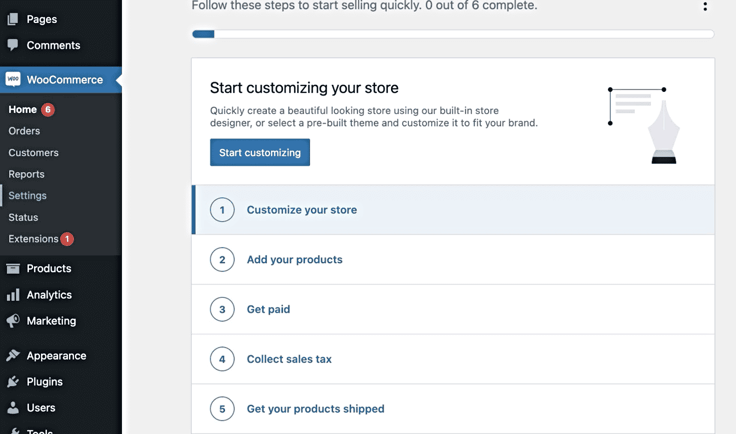Click the Marketing megaphone icon

coord(13,321)
